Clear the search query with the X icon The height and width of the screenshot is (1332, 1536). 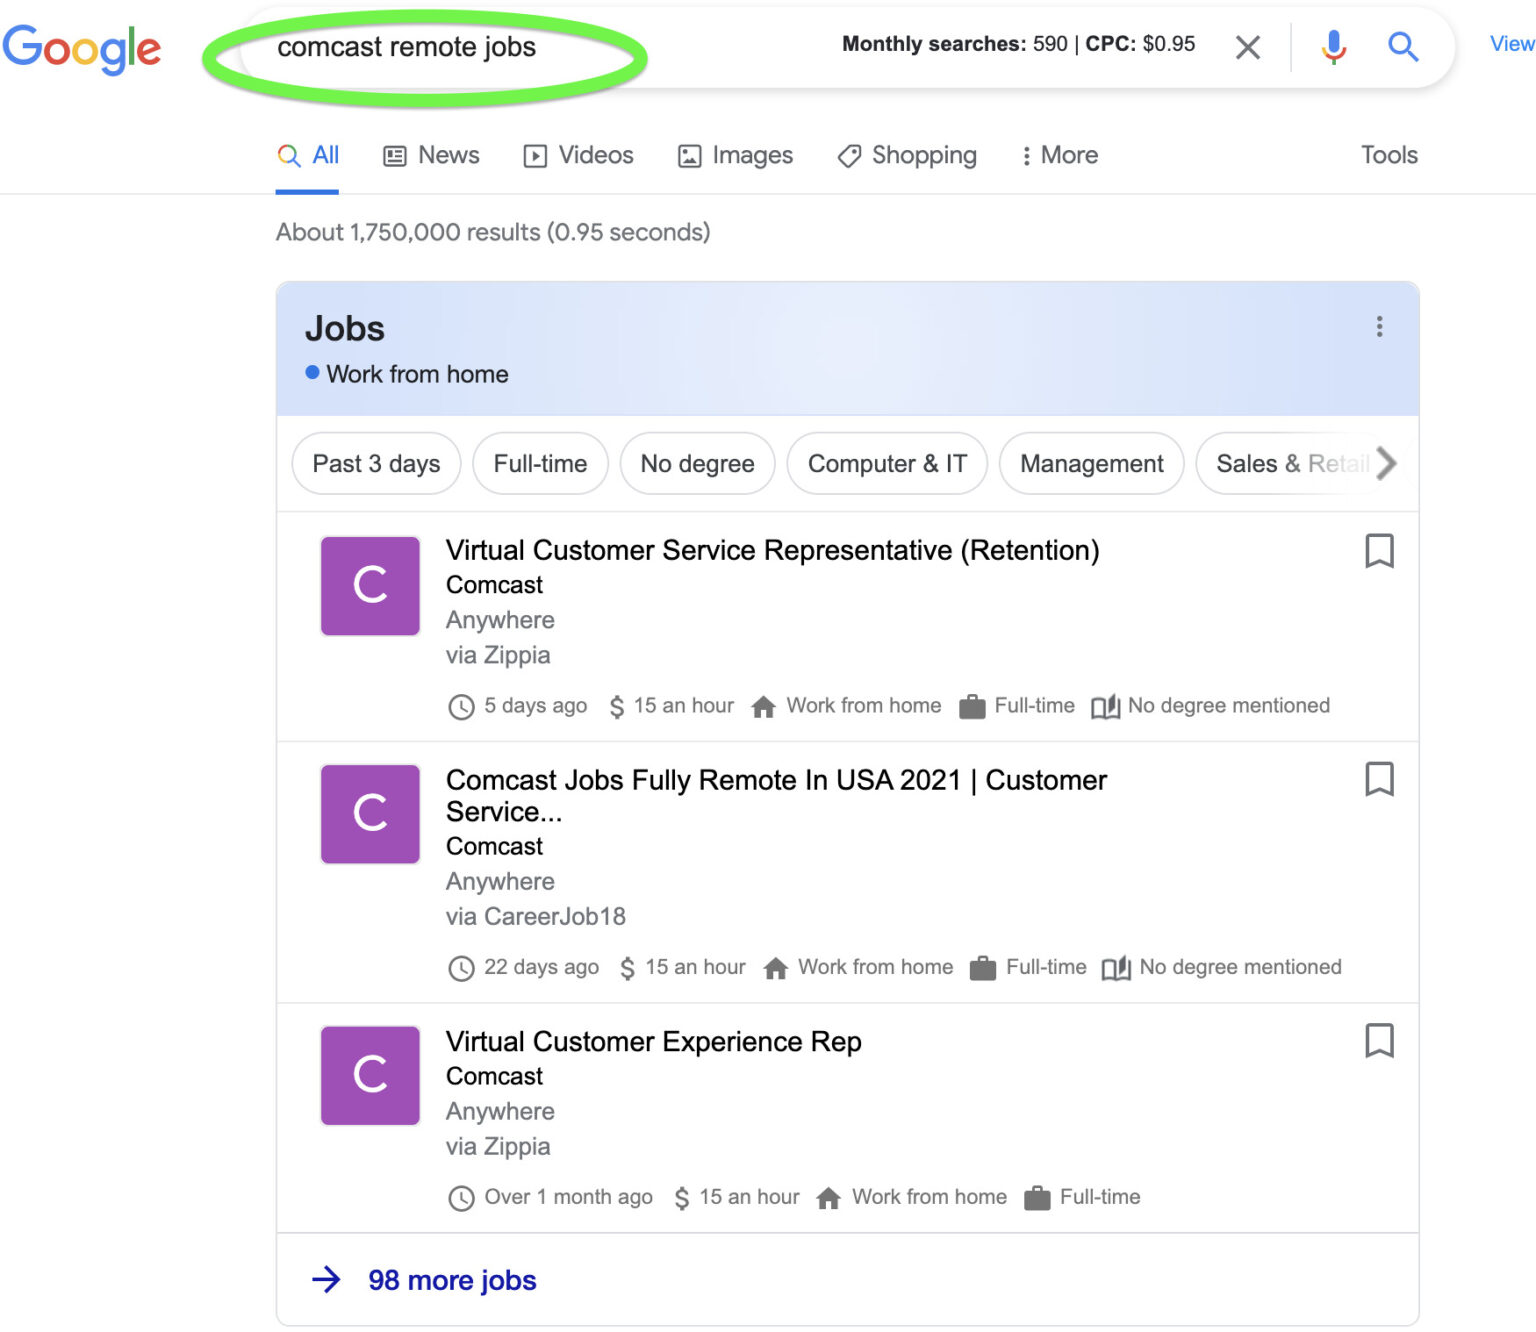(x=1247, y=47)
